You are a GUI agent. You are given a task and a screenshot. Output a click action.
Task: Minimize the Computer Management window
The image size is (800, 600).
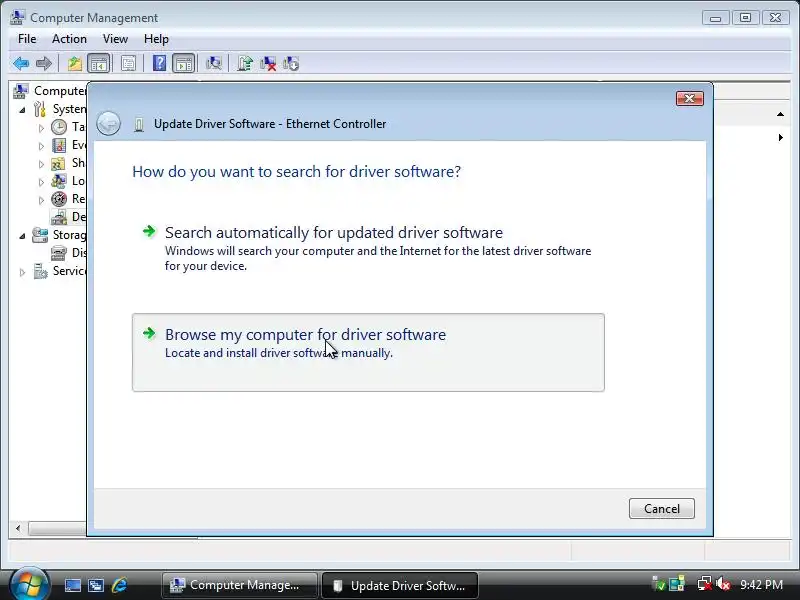click(715, 18)
